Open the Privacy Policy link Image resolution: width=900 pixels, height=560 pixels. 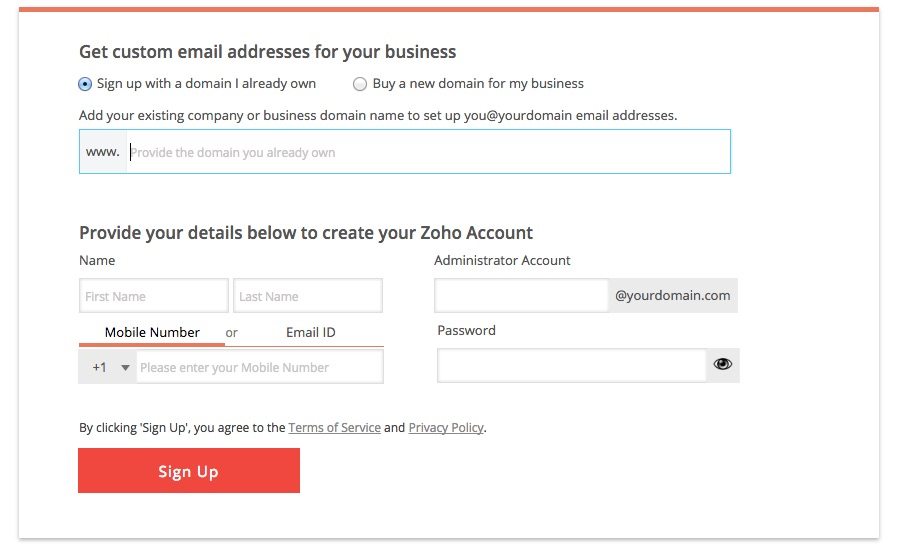pos(446,428)
